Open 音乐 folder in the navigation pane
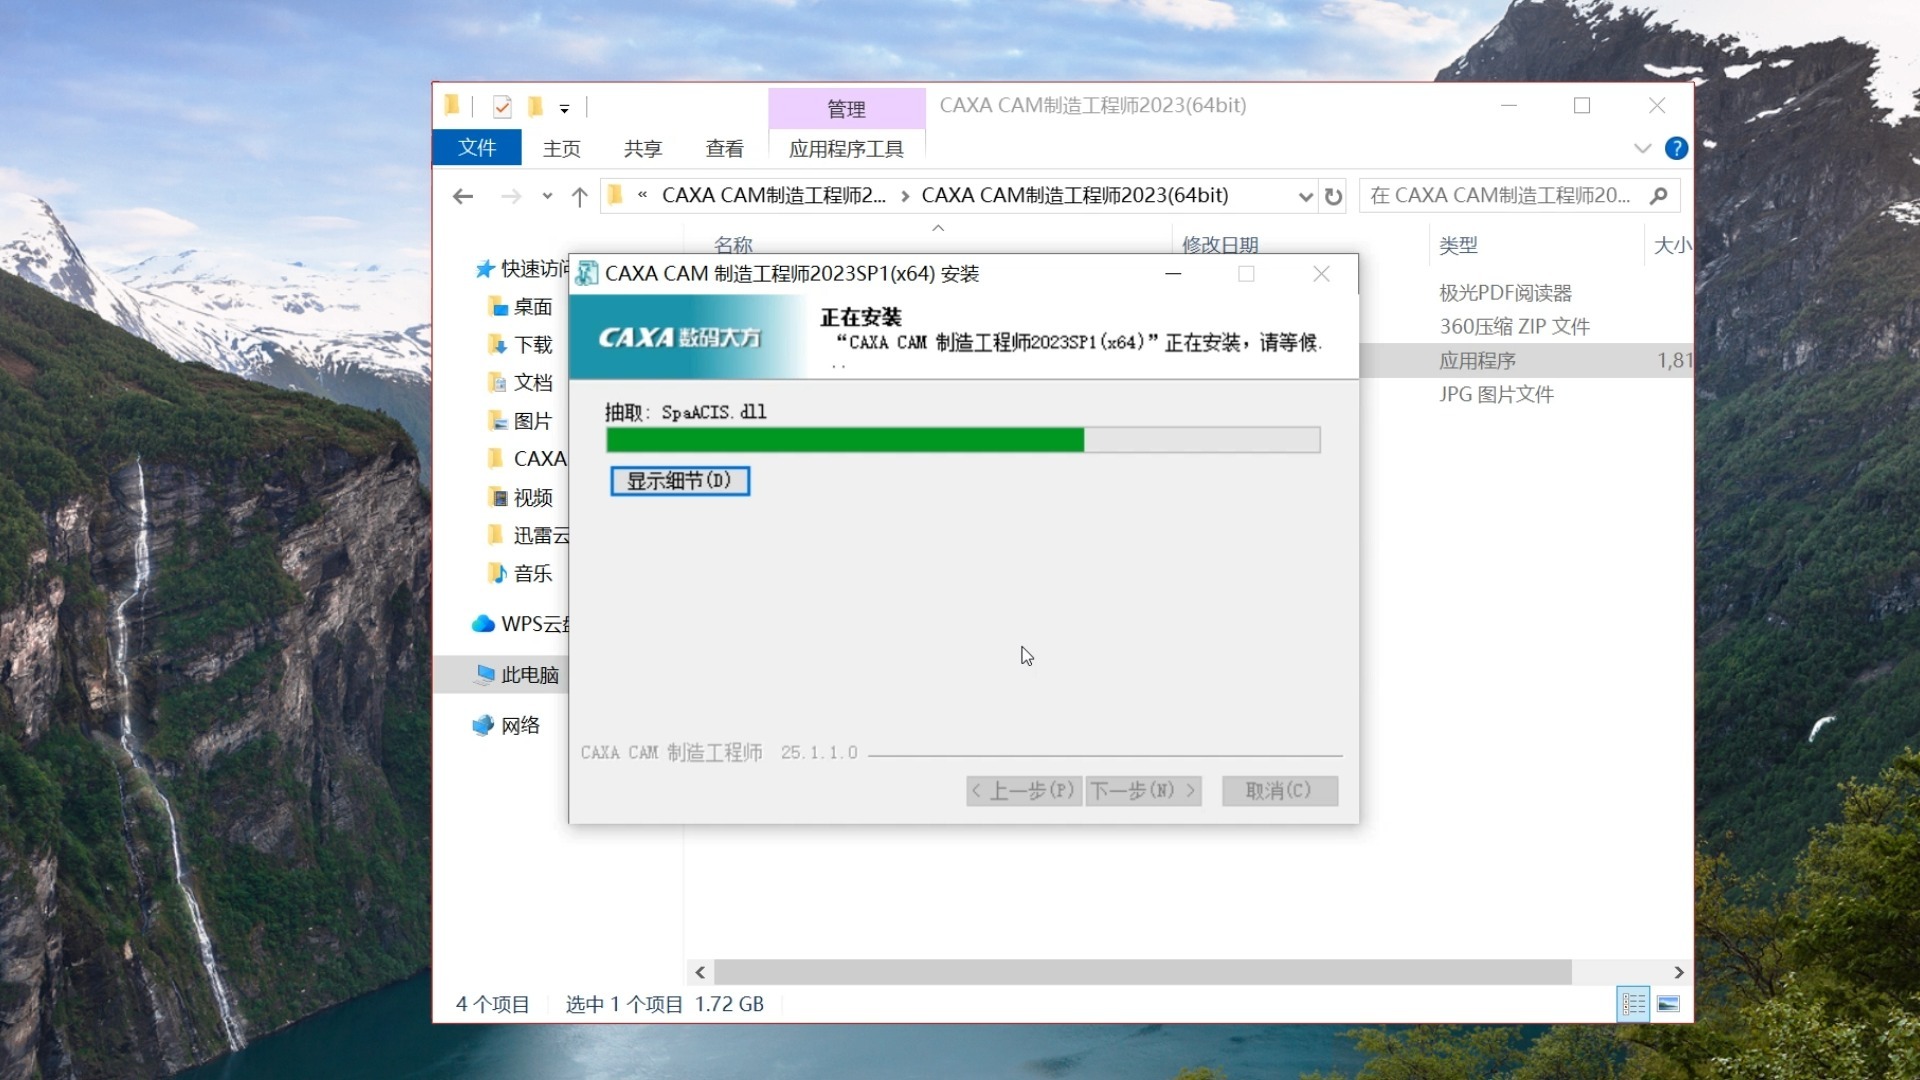1920x1080 pixels. coord(521,573)
